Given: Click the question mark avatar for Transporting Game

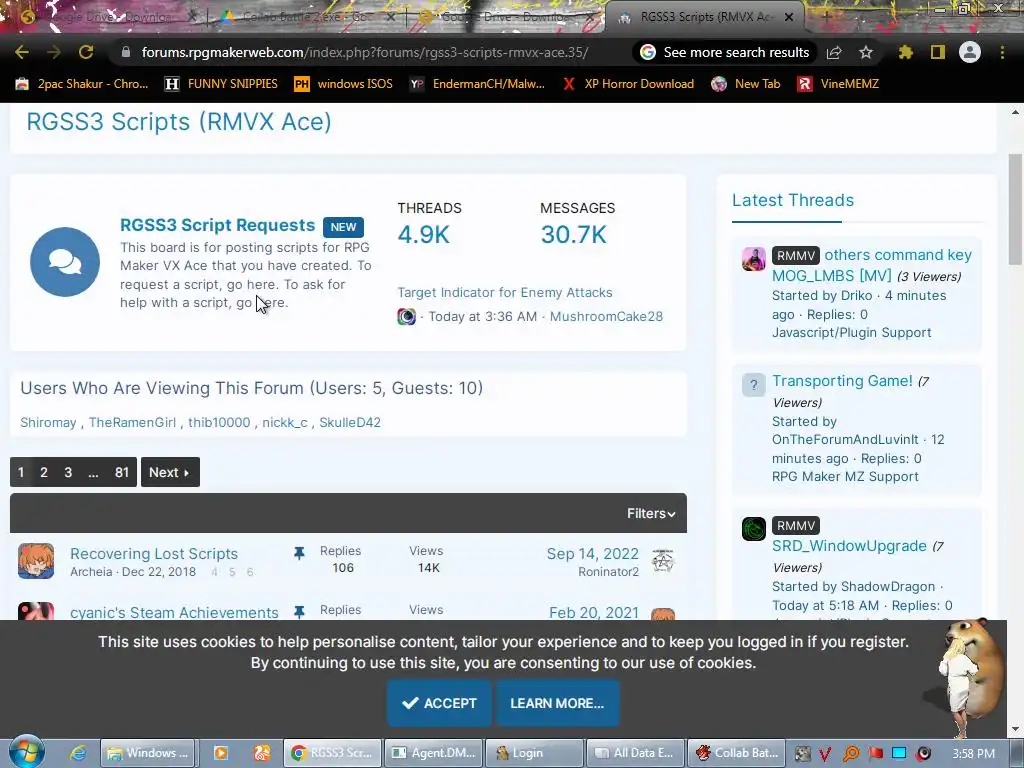Looking at the screenshot, I should (x=754, y=385).
